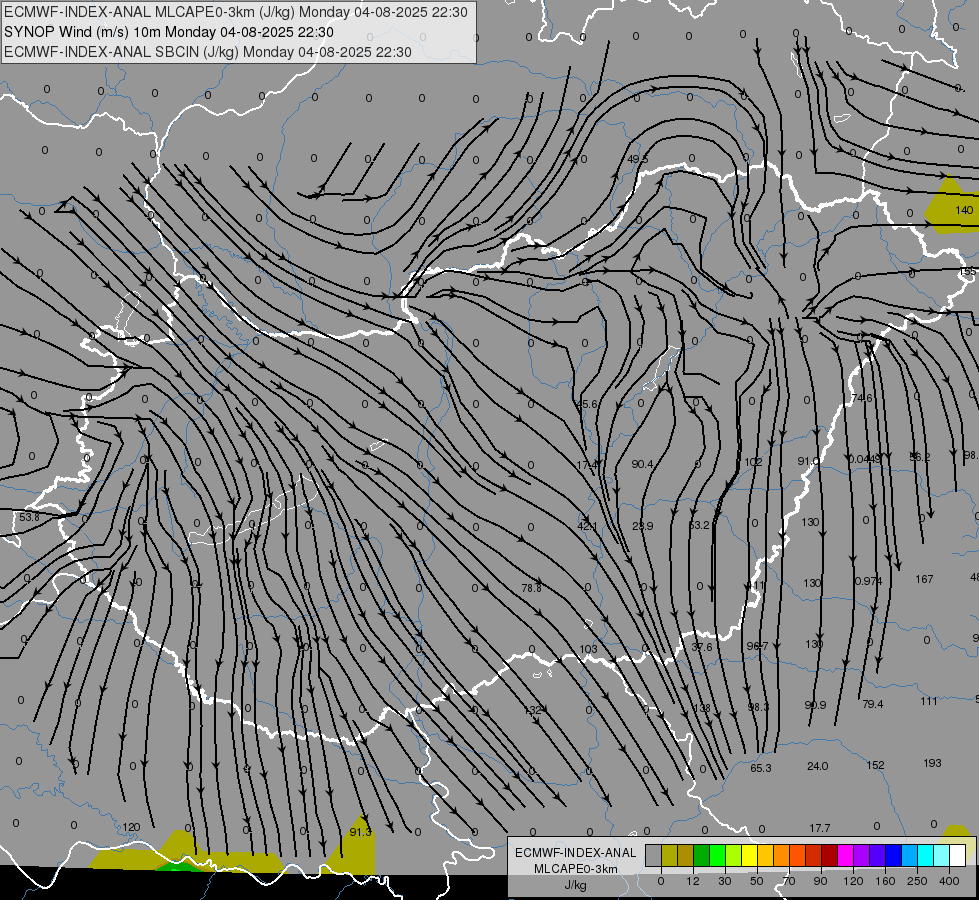Click the map value 53.2
The image size is (979, 900).
699,525
